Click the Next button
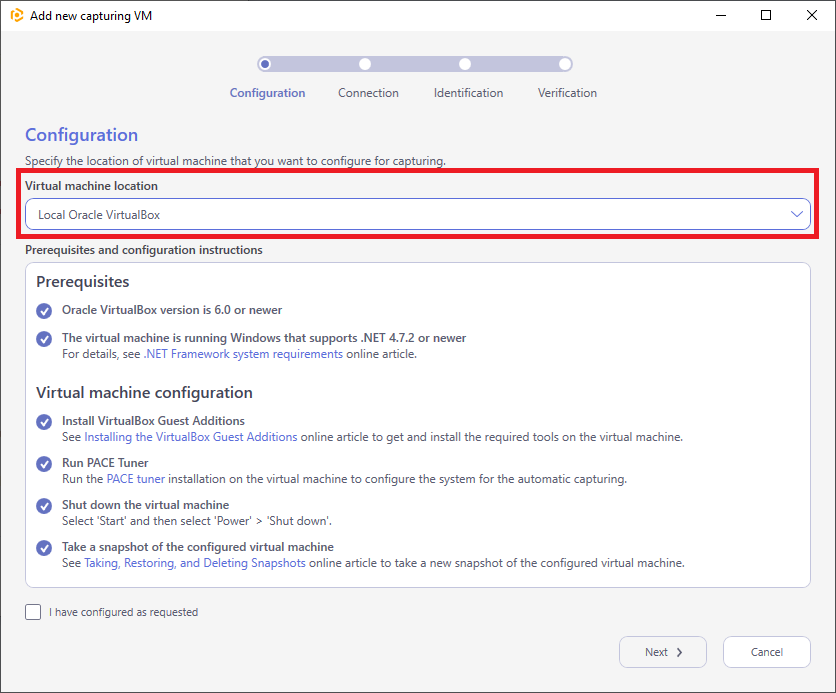 pos(663,652)
